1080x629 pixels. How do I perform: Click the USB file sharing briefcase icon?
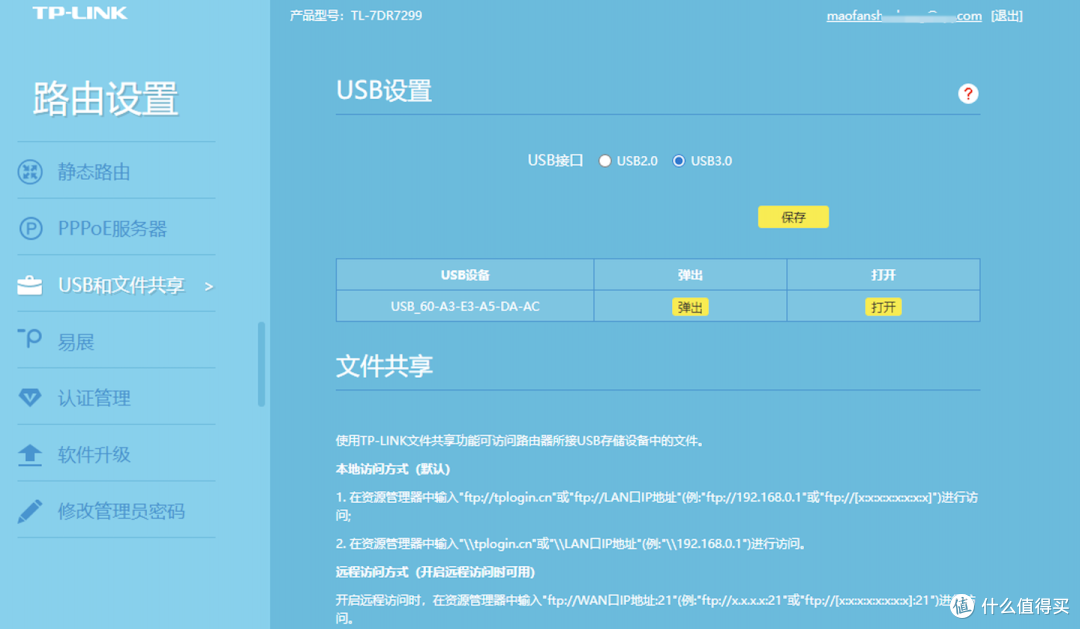coord(30,285)
